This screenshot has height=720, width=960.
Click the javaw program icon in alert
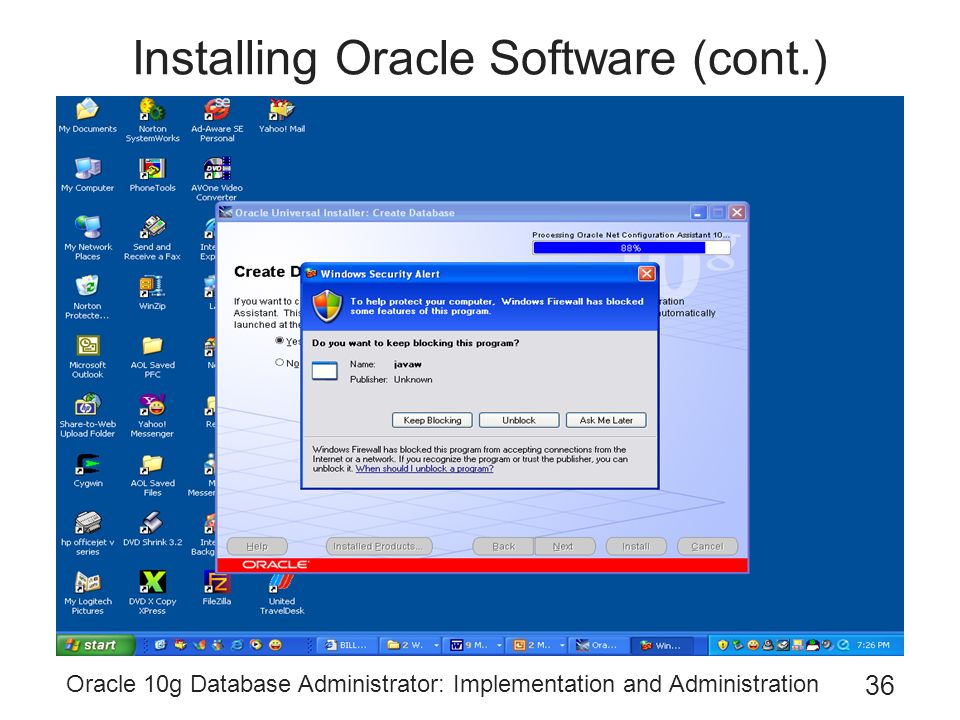pyautogui.click(x=324, y=370)
